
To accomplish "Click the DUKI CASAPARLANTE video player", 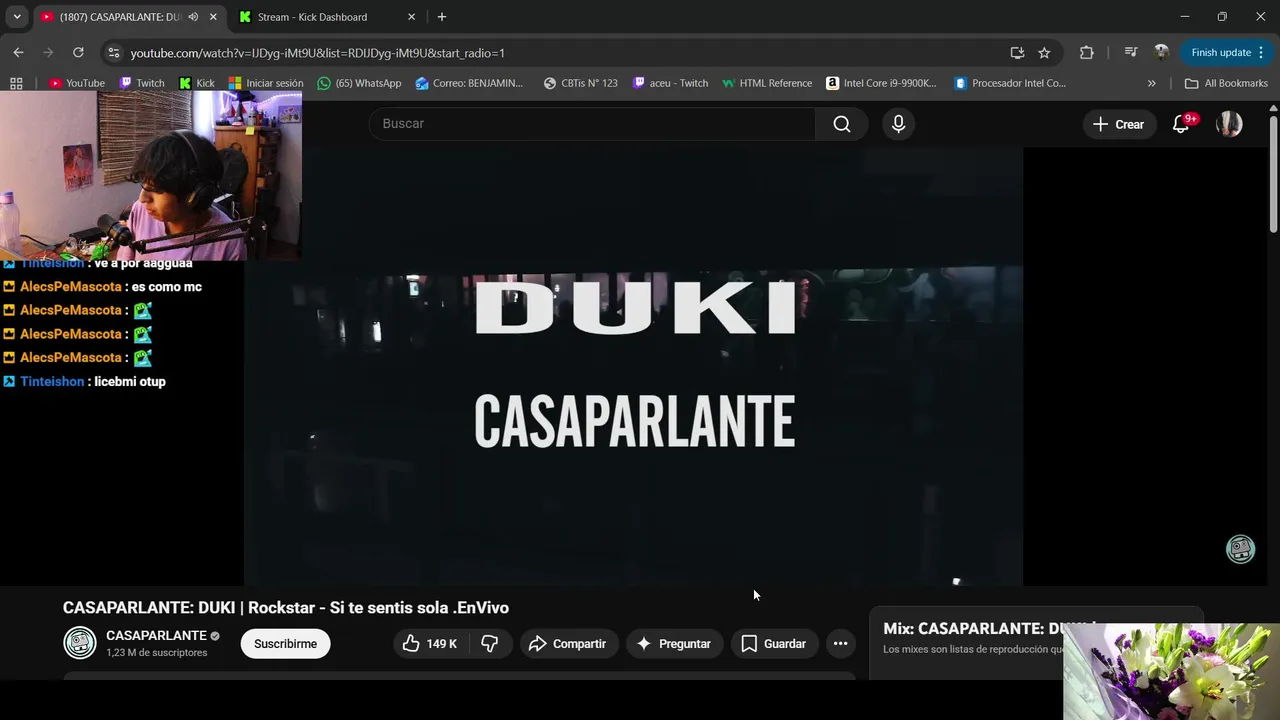I will point(634,366).
